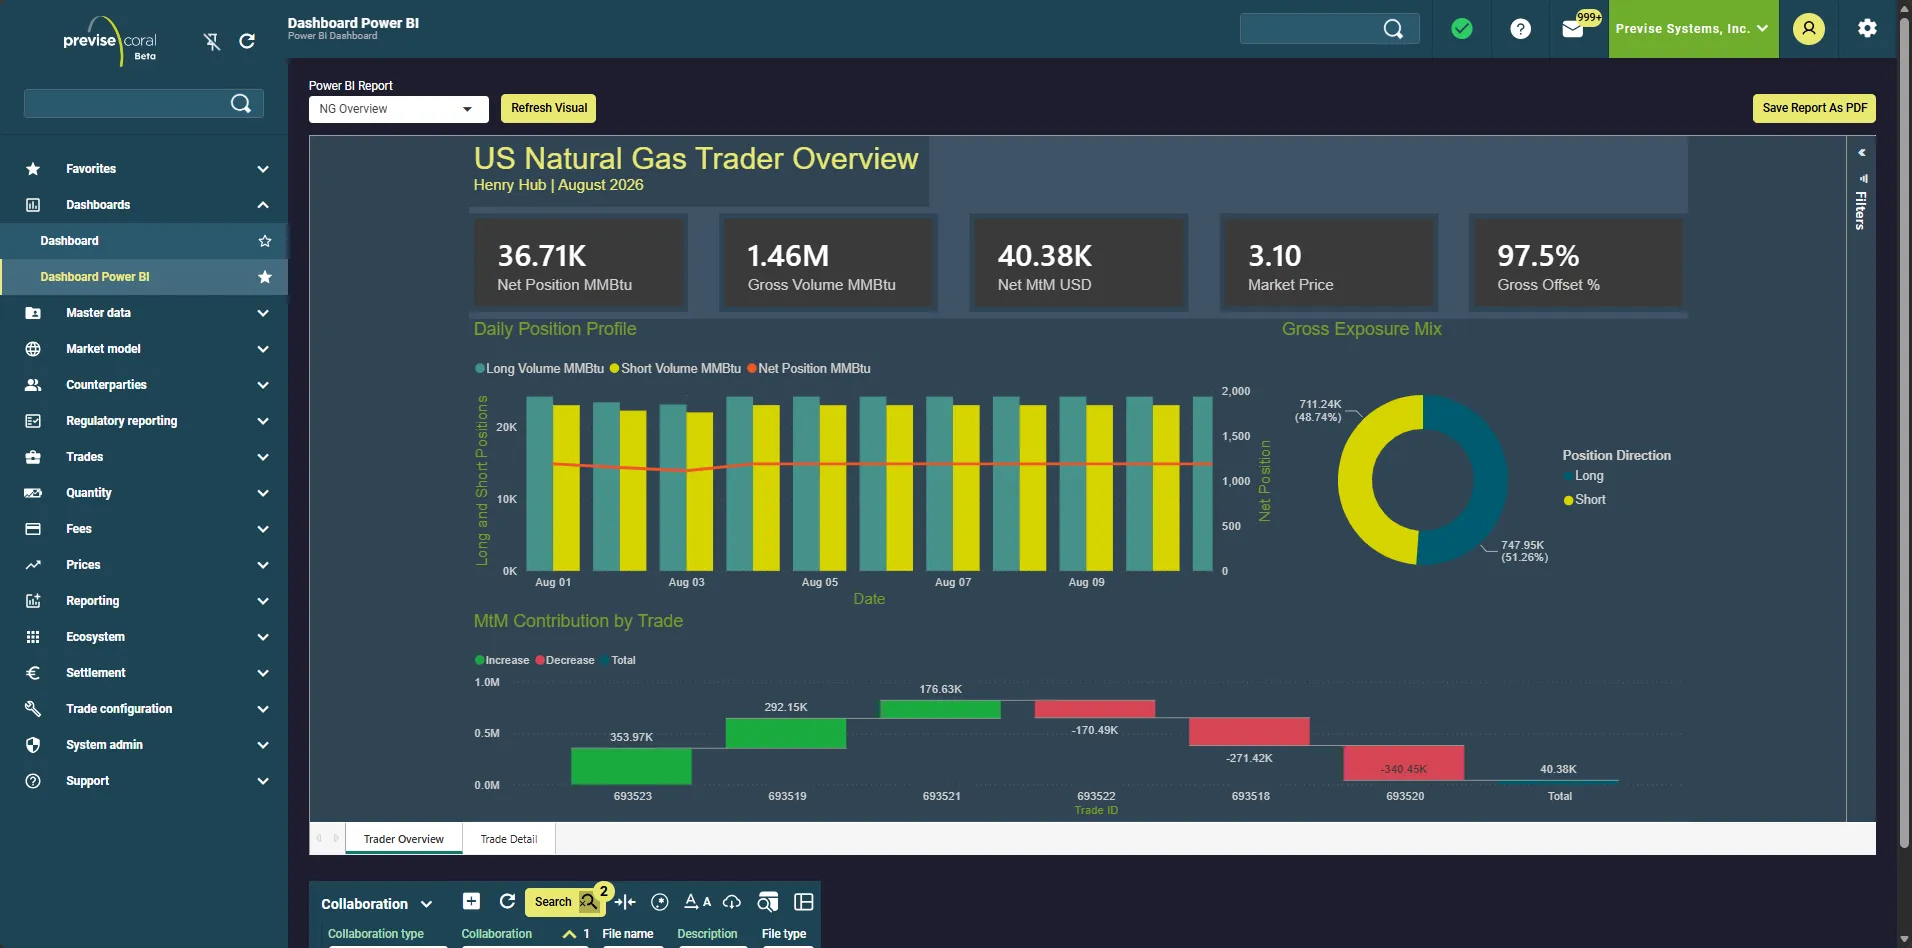This screenshot has height=948, width=1912.
Task: Refresh the Collaboration grid with reload icon
Action: point(507,901)
